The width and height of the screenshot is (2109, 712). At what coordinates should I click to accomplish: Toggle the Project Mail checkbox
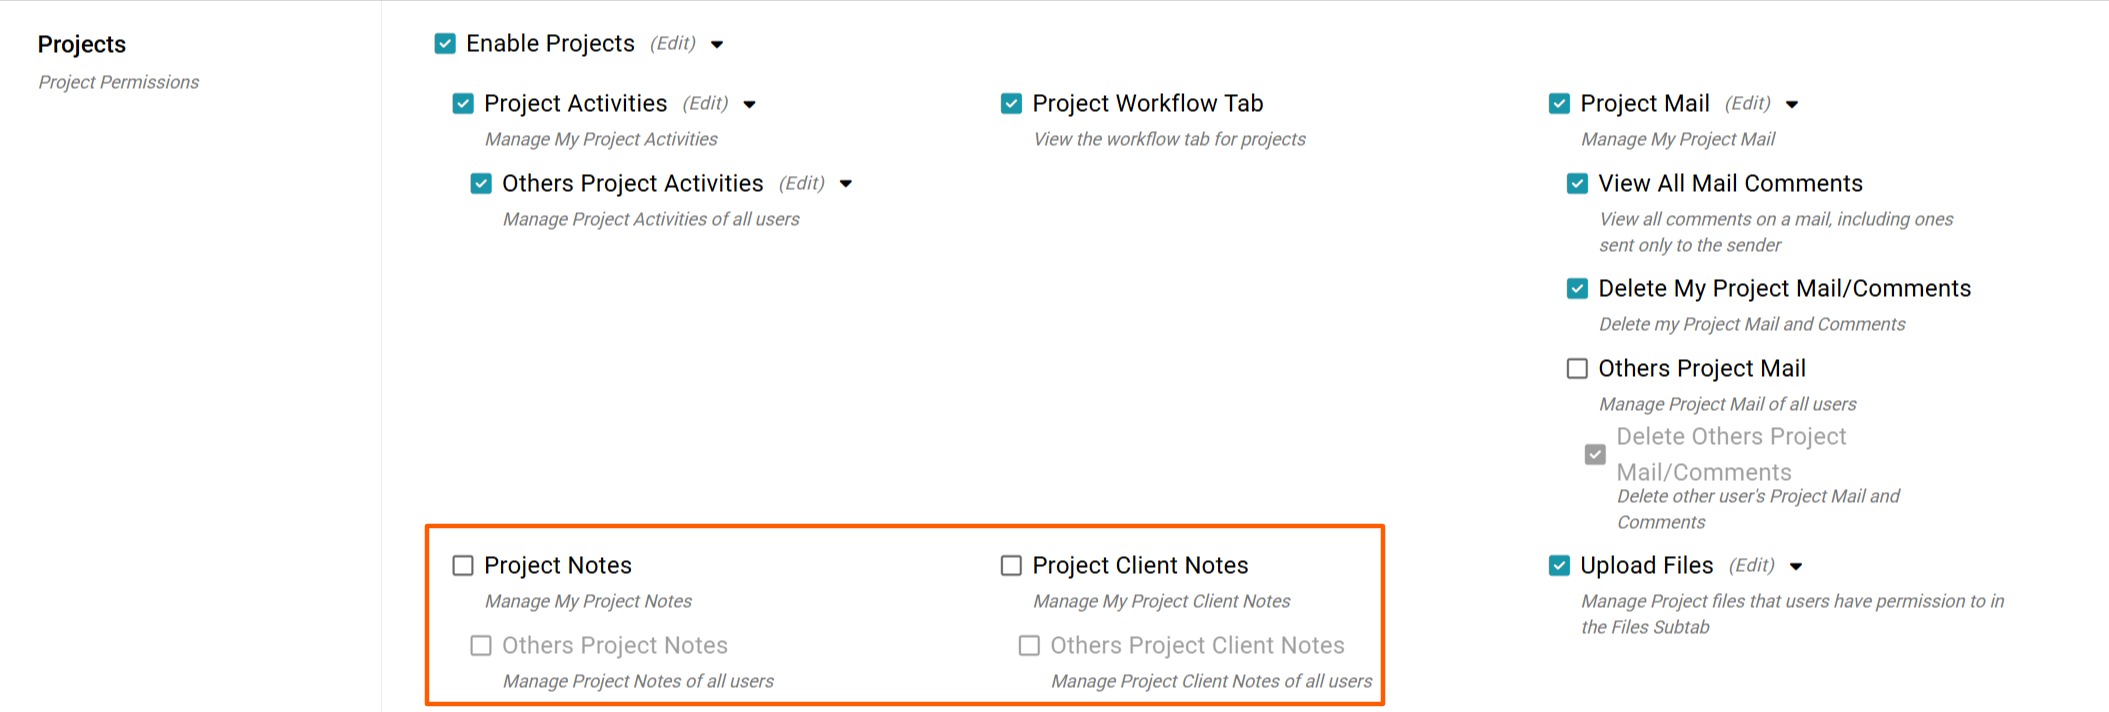[x=1559, y=104]
